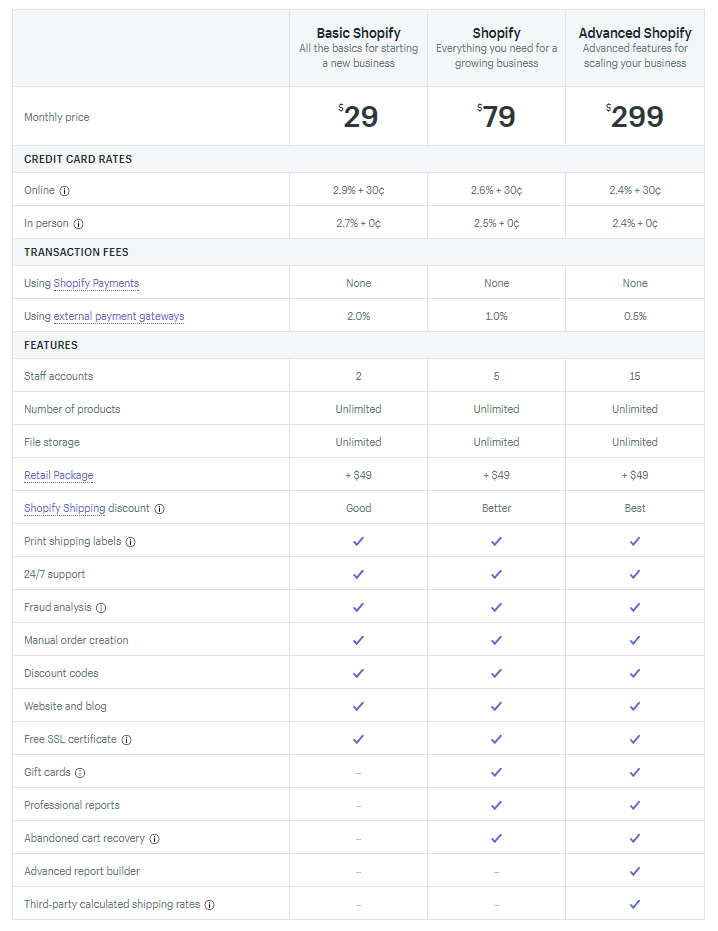The height and width of the screenshot is (931, 718).
Task: Click info icon next to Print shipping labels
Action: tap(131, 542)
